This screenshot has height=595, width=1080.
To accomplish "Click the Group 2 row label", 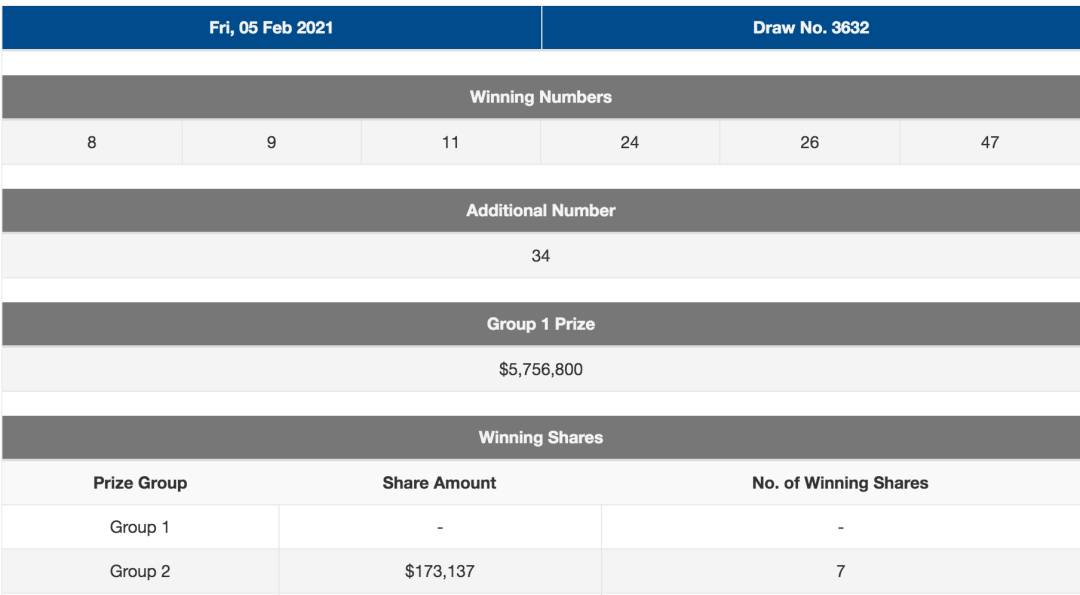I will [x=140, y=572].
